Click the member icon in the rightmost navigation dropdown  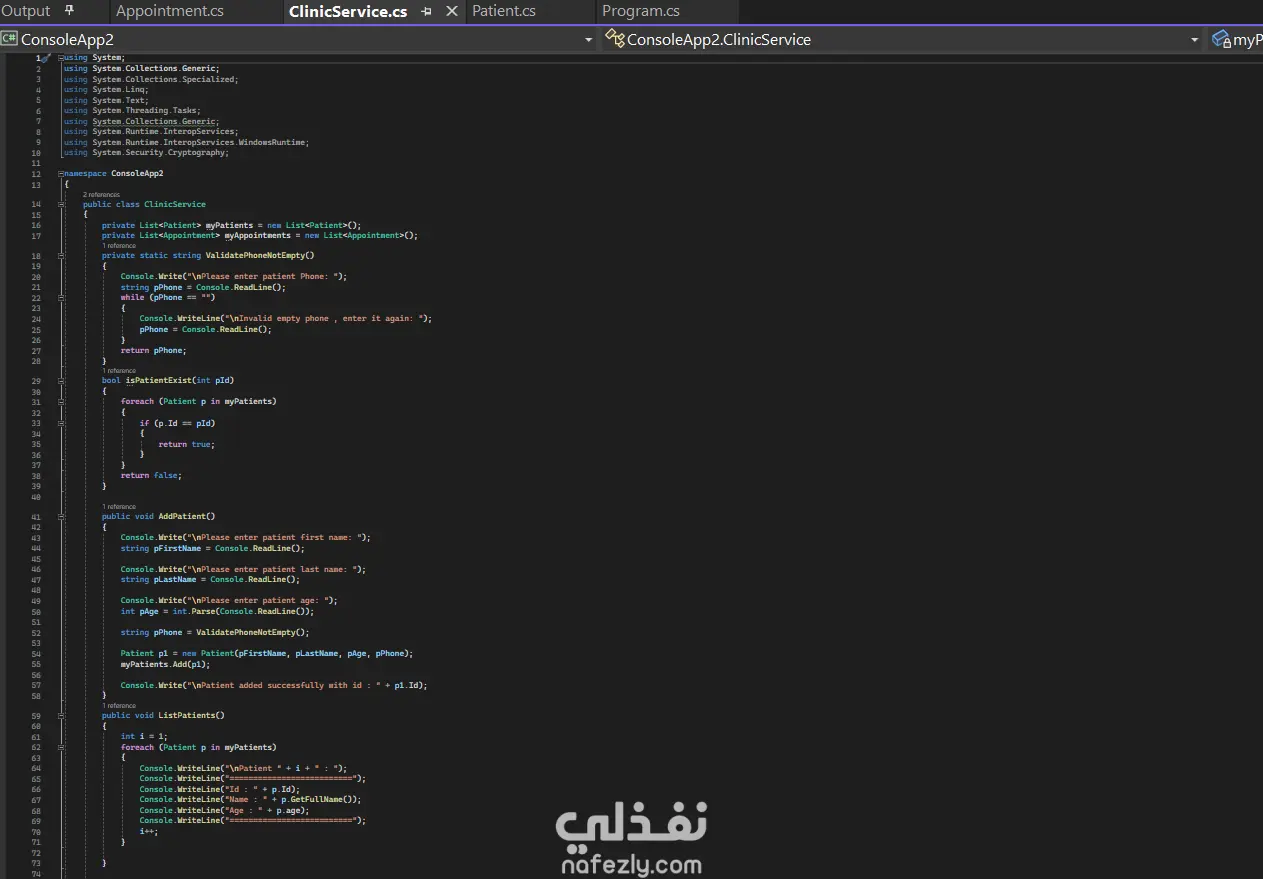click(1221, 39)
